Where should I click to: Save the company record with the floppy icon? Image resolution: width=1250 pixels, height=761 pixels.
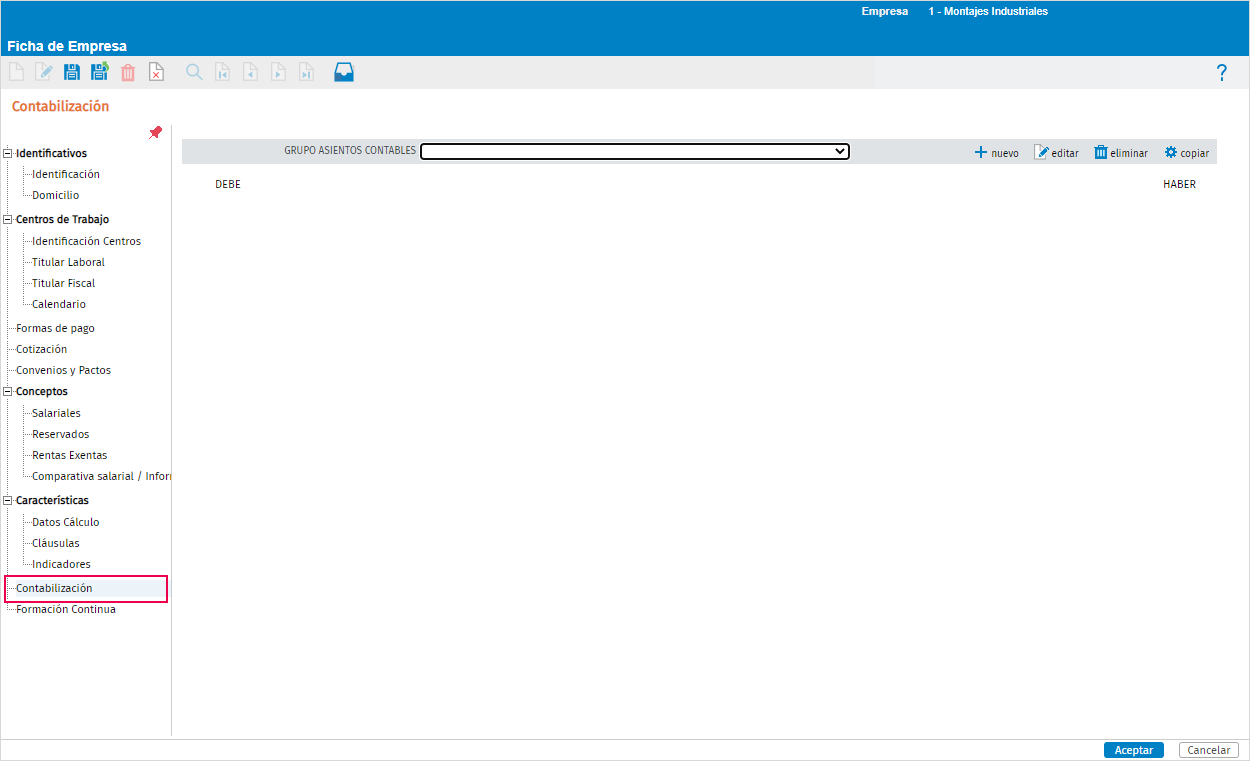click(72, 72)
